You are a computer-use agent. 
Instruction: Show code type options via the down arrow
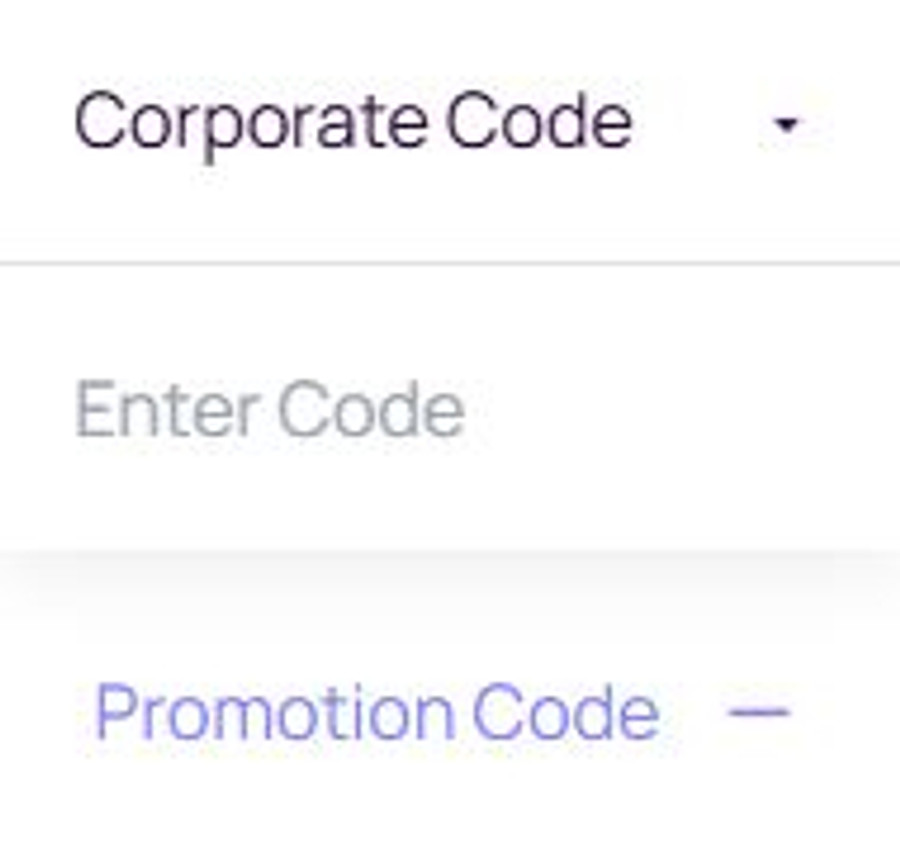pyautogui.click(x=787, y=125)
